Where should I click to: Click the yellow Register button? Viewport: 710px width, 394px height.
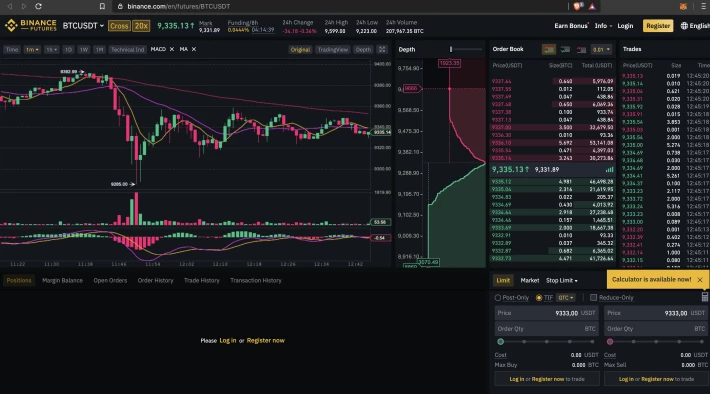[658, 26]
